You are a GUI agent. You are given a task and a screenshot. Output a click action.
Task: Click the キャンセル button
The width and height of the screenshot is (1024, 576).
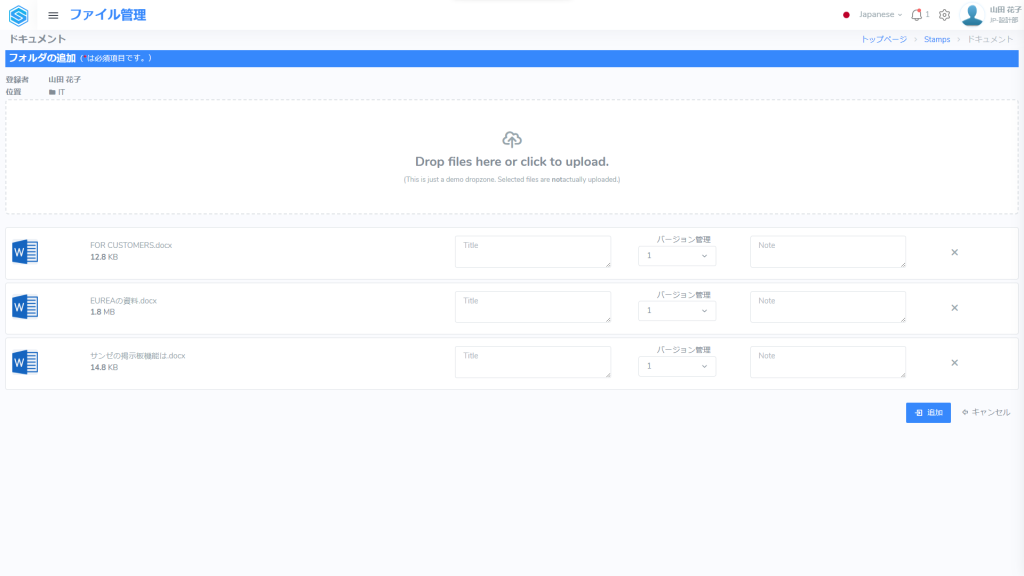(986, 412)
